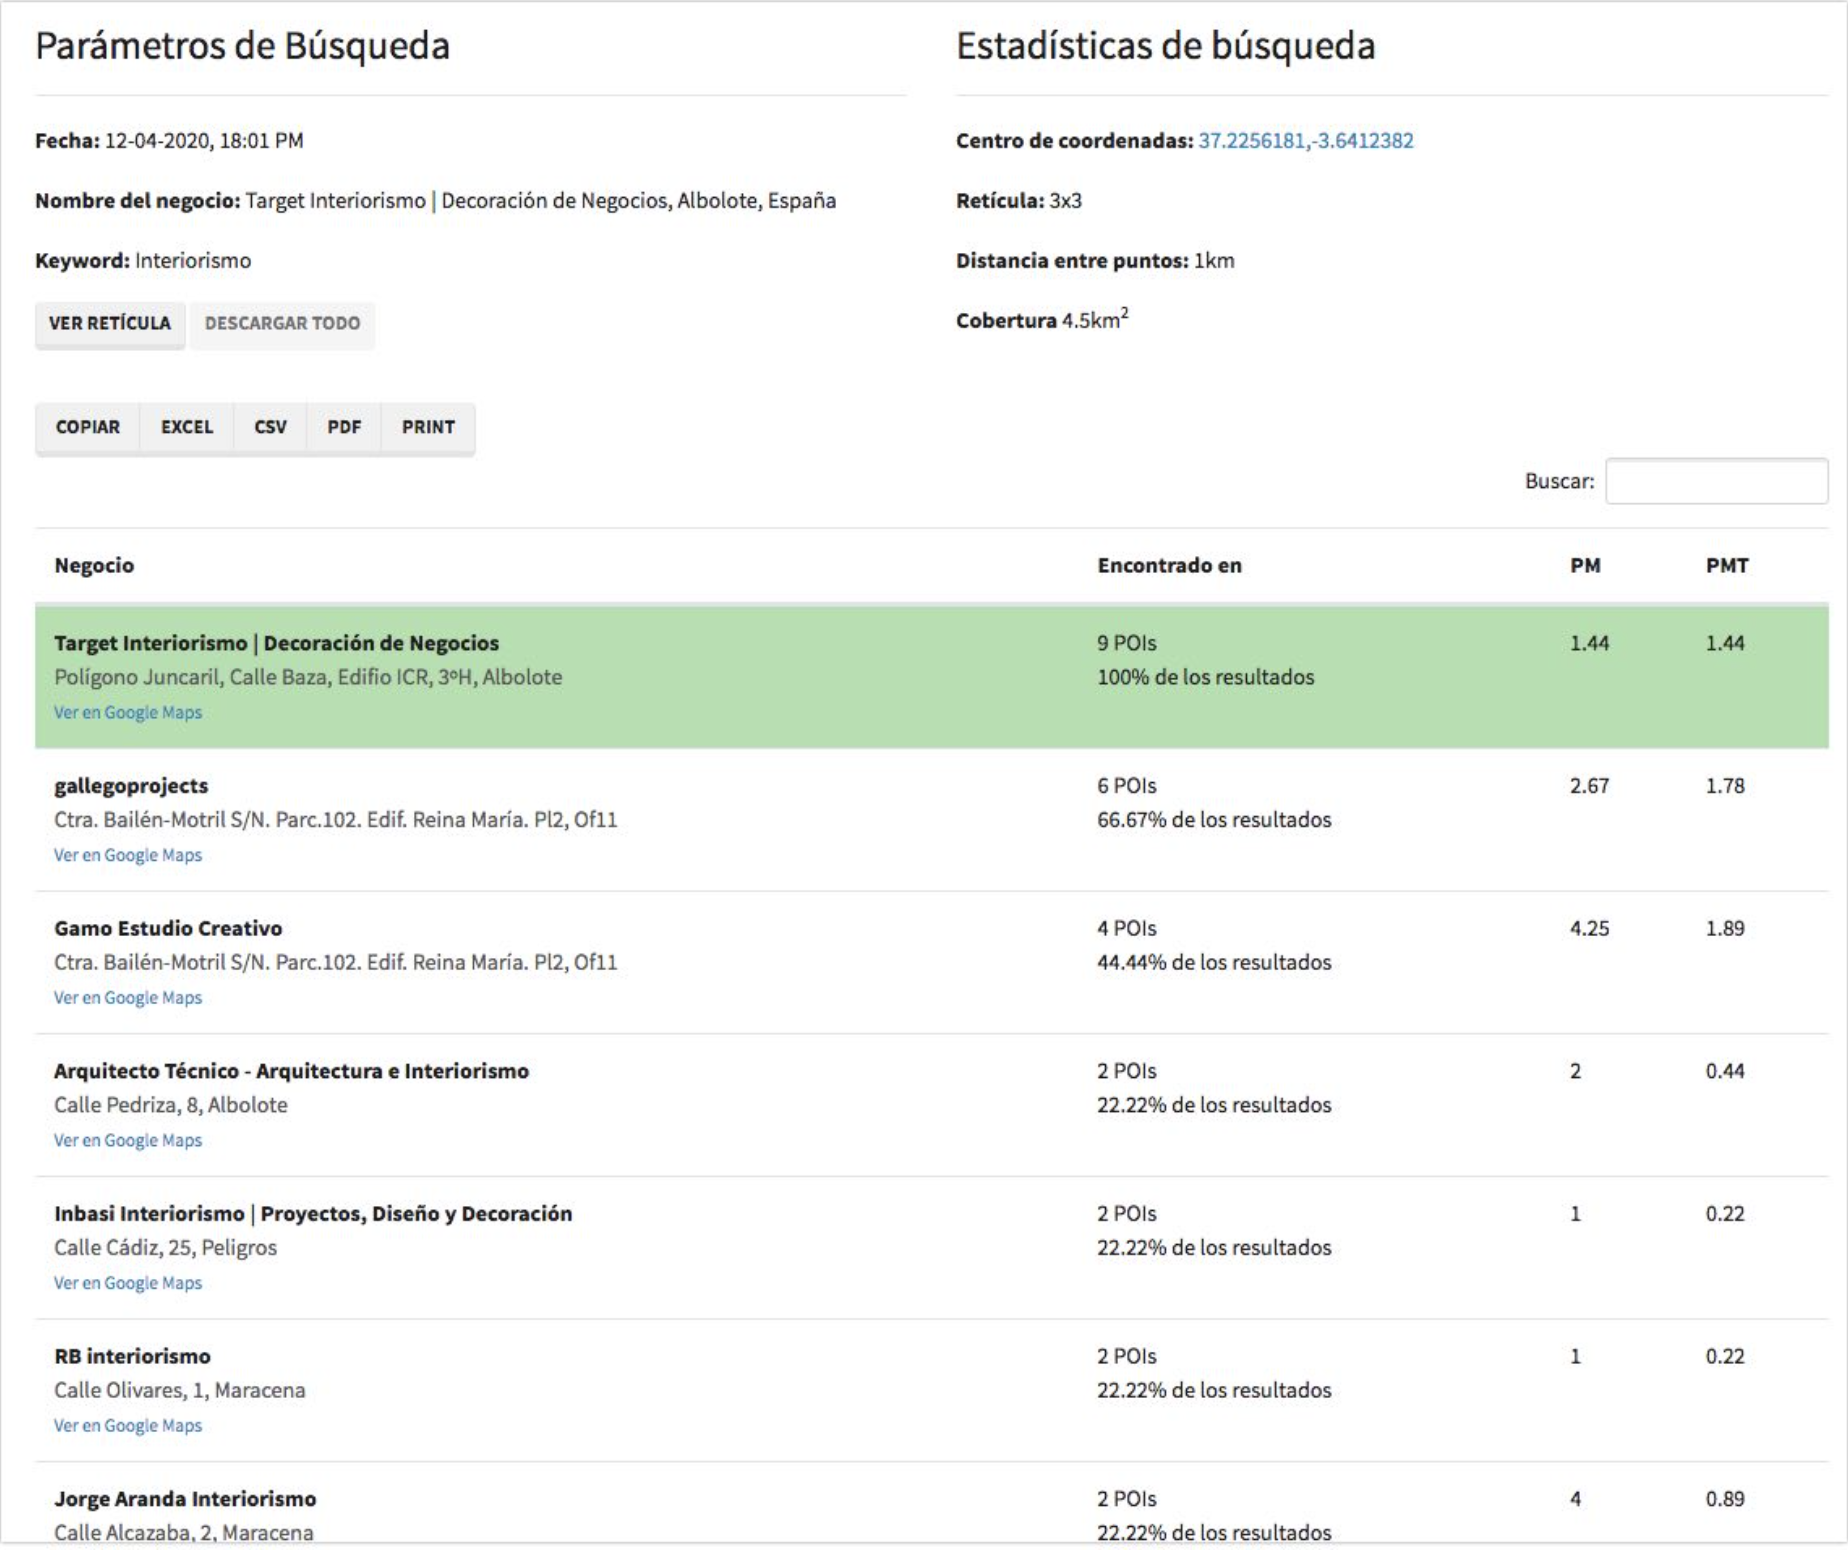Sort by PM column header

coord(1585,566)
